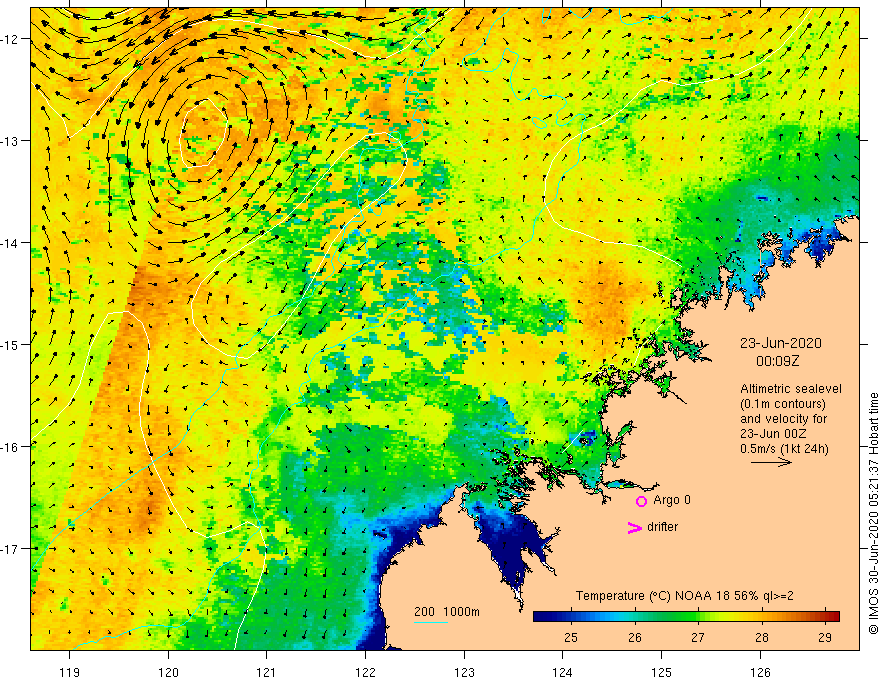Click the 'Argo 0' legend label
This screenshot has height=680, width=880.
tap(672, 500)
